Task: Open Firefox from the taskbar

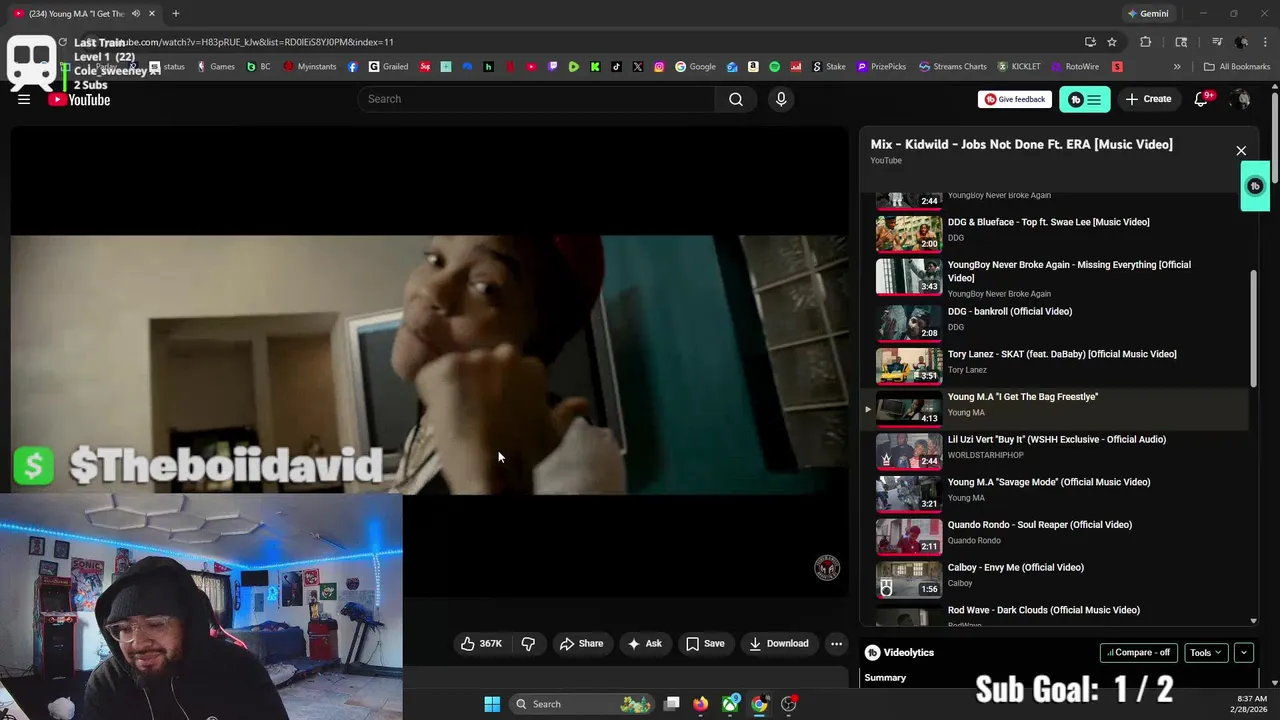Action: pyautogui.click(x=701, y=704)
